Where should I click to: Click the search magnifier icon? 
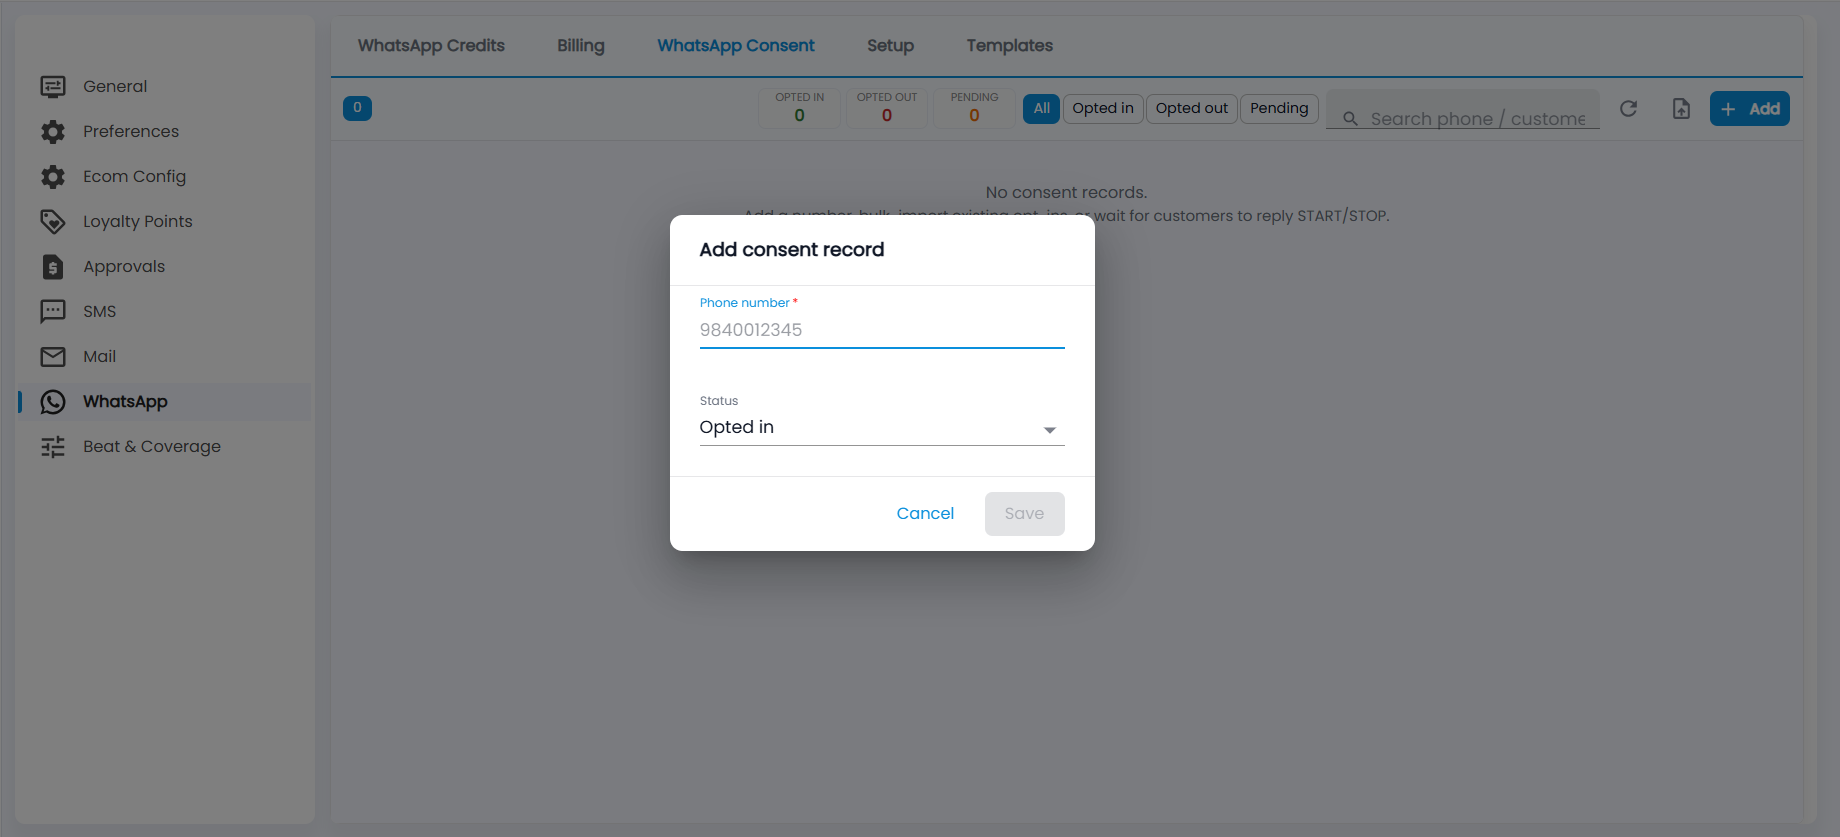1350,118
